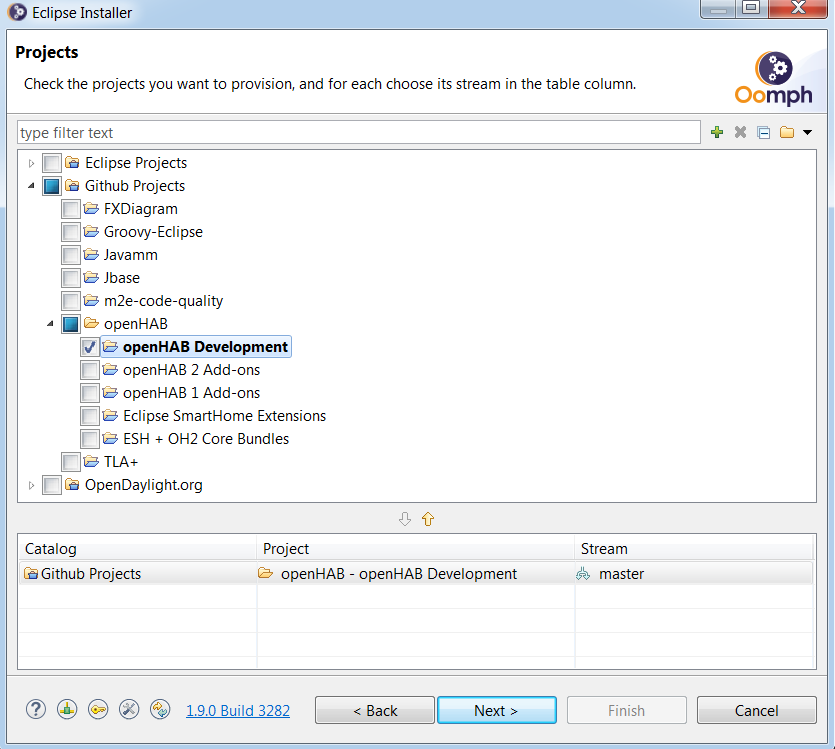Click the openHAB project folder icon in table

pos(265,573)
